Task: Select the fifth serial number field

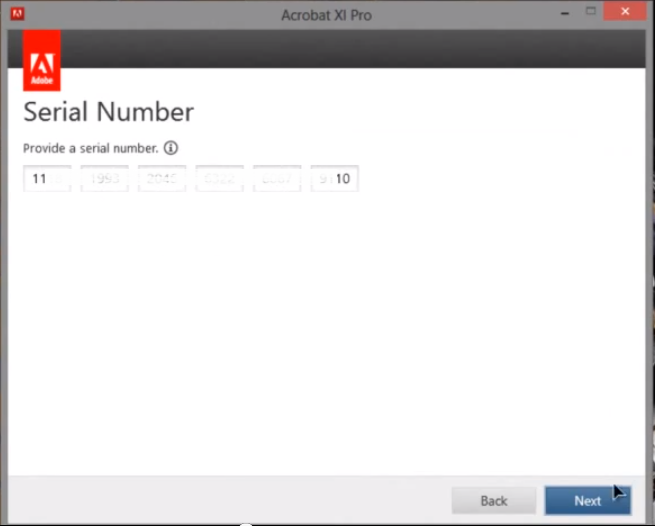Action: click(x=277, y=179)
